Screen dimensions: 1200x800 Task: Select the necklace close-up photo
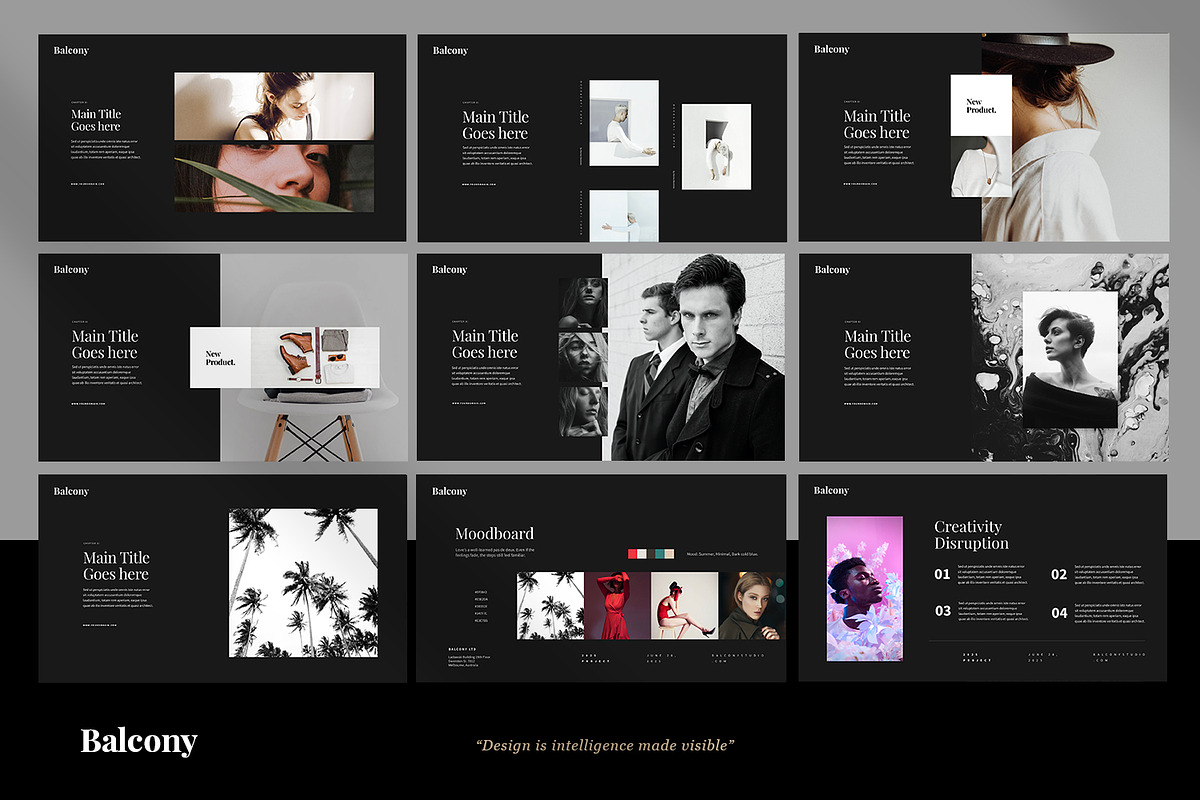click(x=981, y=167)
